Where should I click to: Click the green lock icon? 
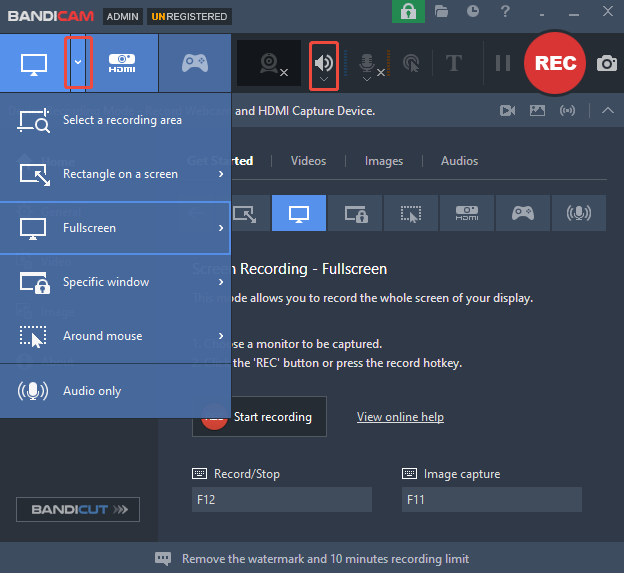(408, 12)
